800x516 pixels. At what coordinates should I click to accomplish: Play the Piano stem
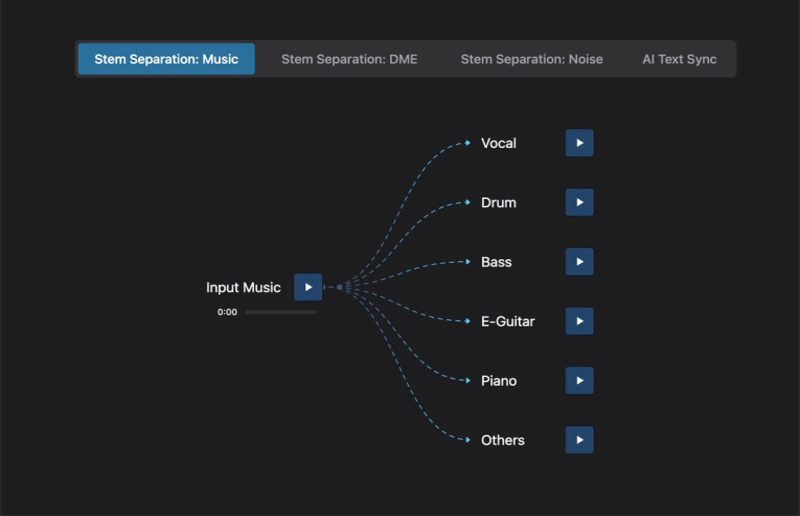(x=579, y=381)
